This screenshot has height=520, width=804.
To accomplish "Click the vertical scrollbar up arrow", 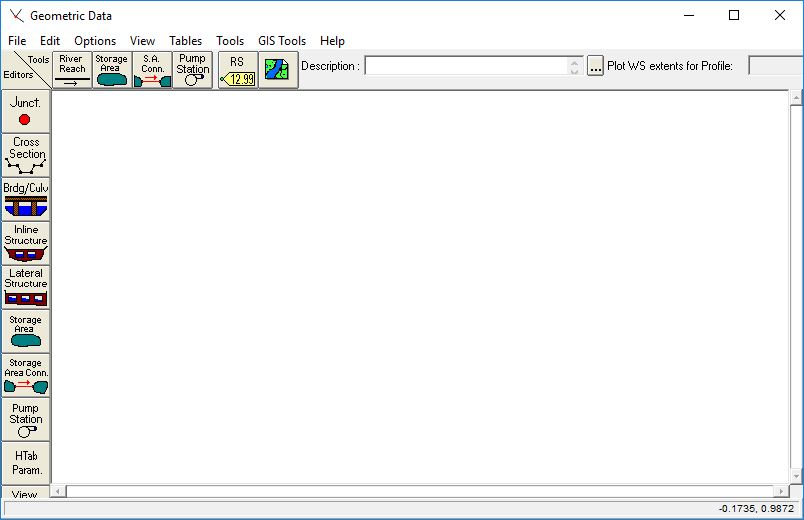I will tap(796, 97).
